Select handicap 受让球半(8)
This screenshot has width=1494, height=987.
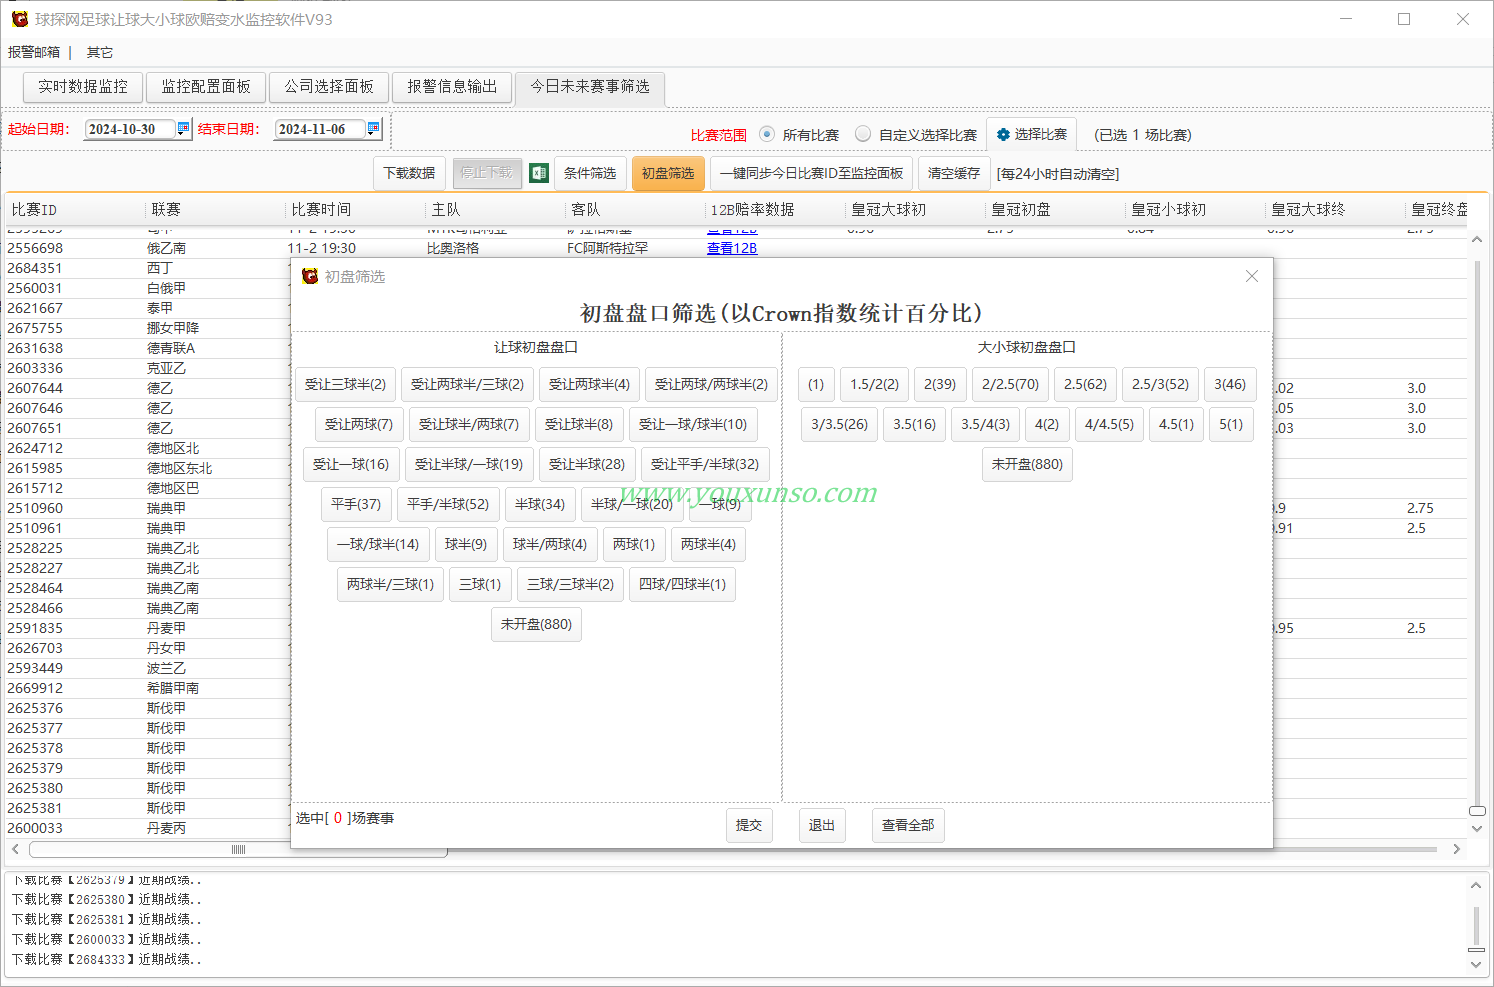click(x=579, y=424)
